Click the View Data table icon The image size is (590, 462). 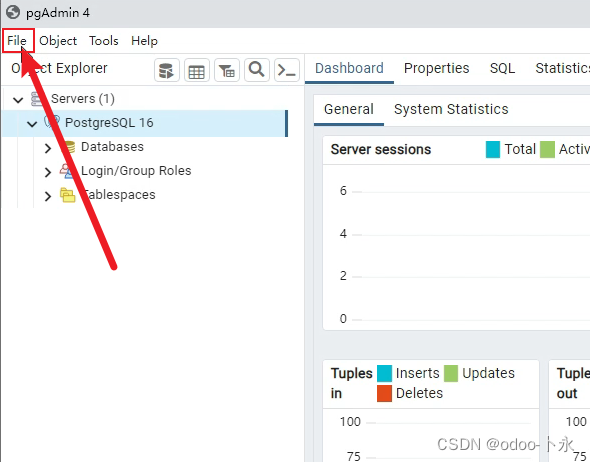[196, 70]
